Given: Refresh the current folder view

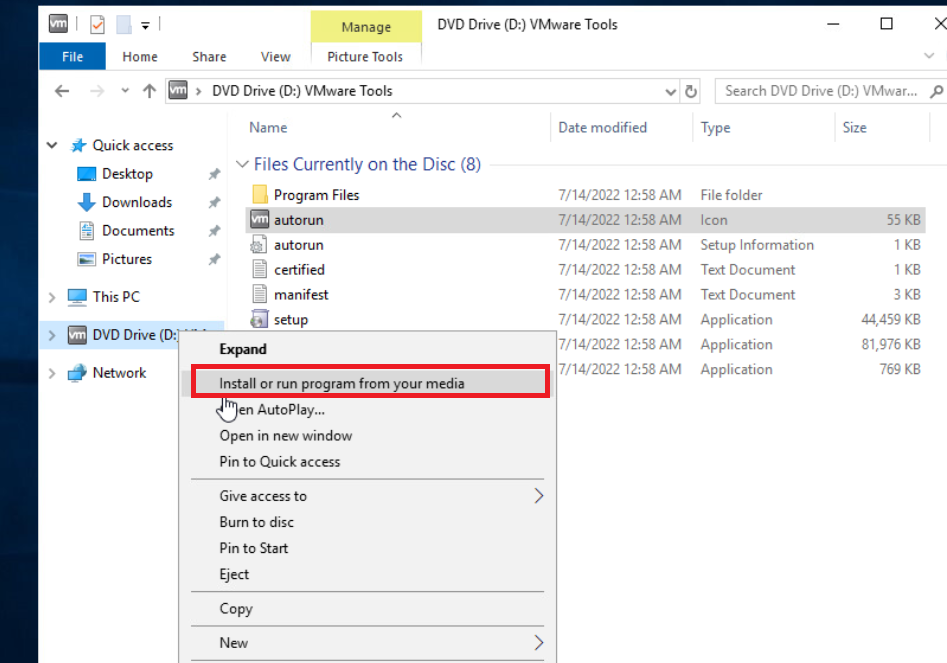Looking at the screenshot, I should click(691, 92).
